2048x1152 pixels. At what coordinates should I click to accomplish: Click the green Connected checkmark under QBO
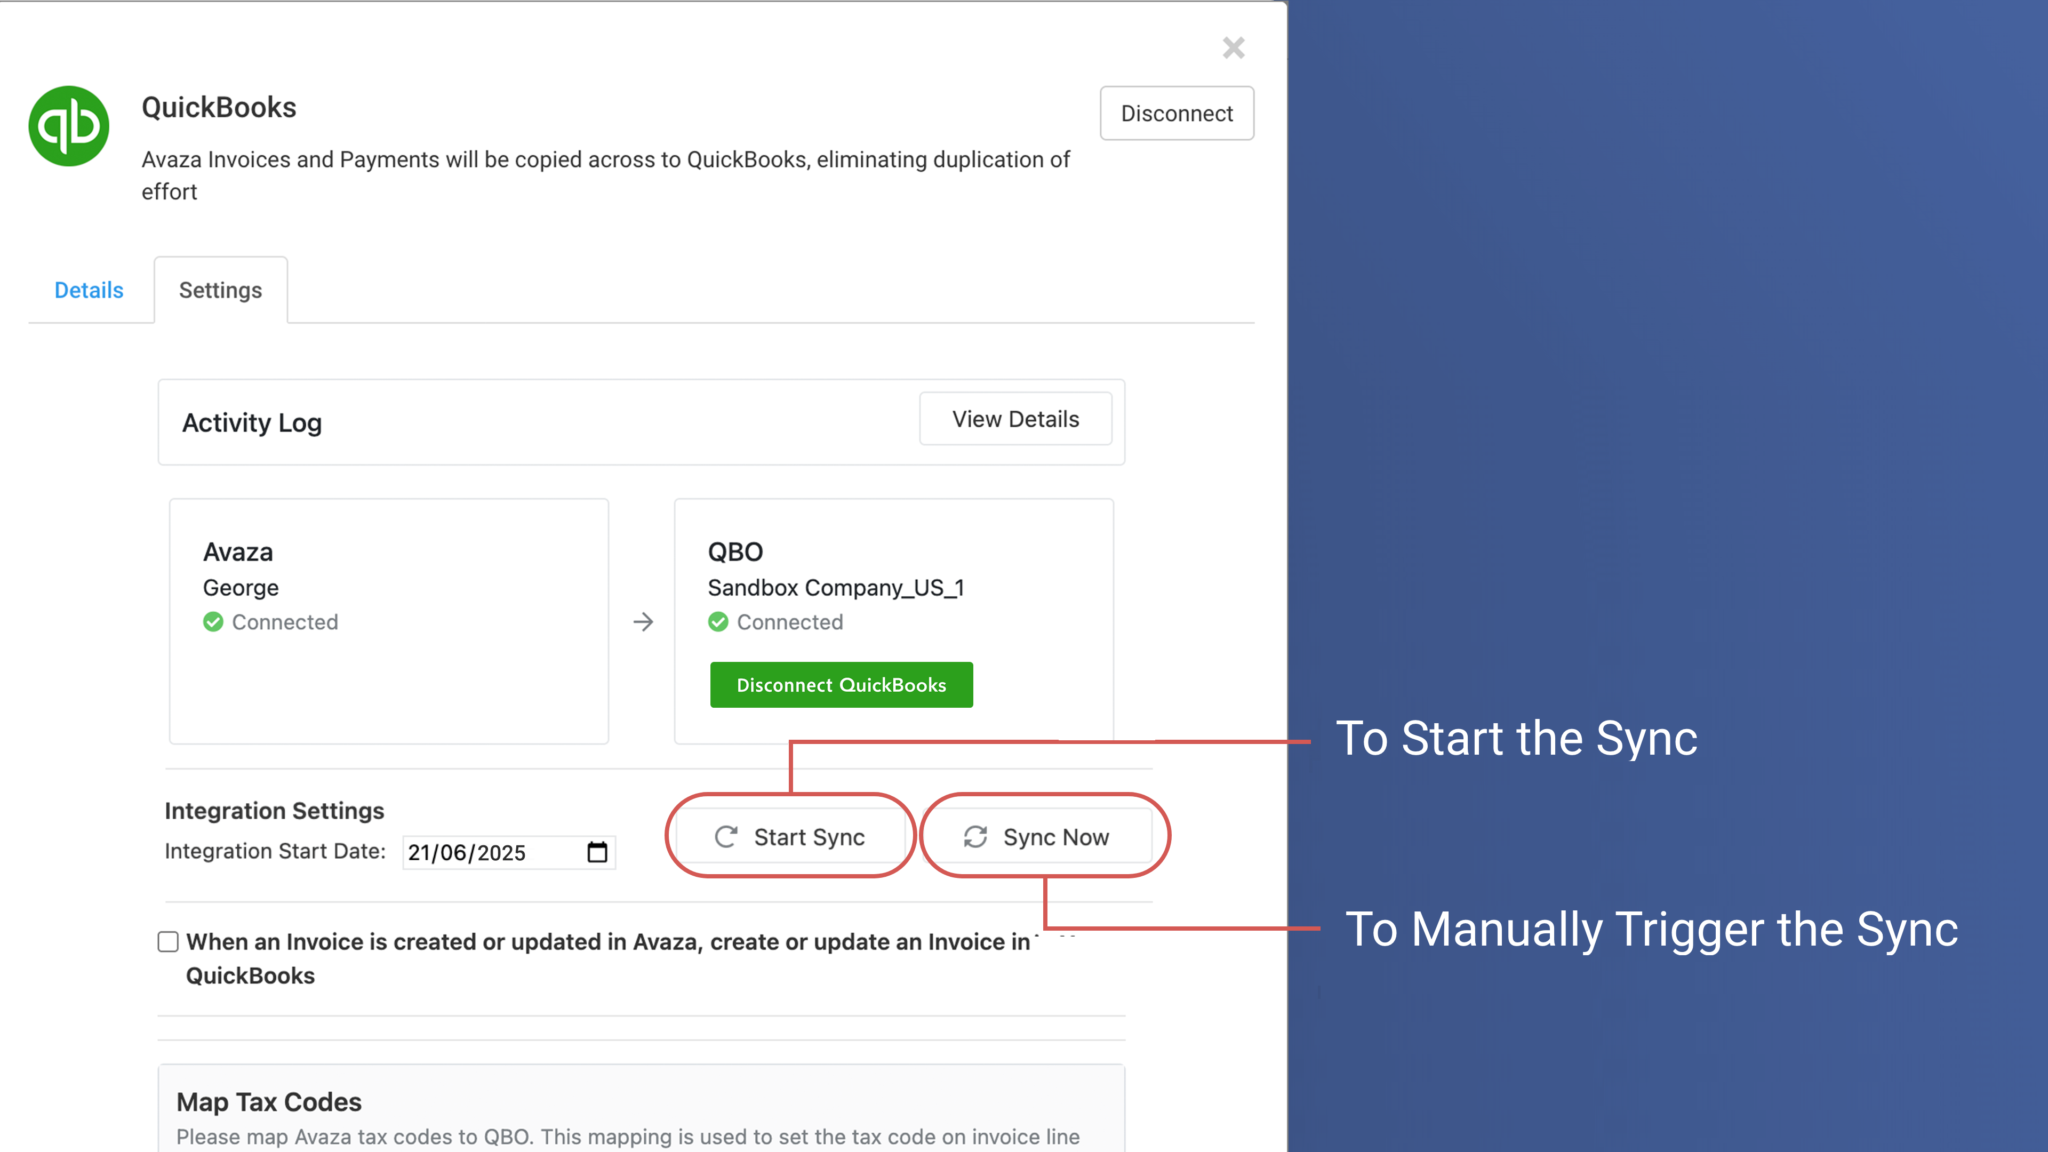pyautogui.click(x=719, y=621)
